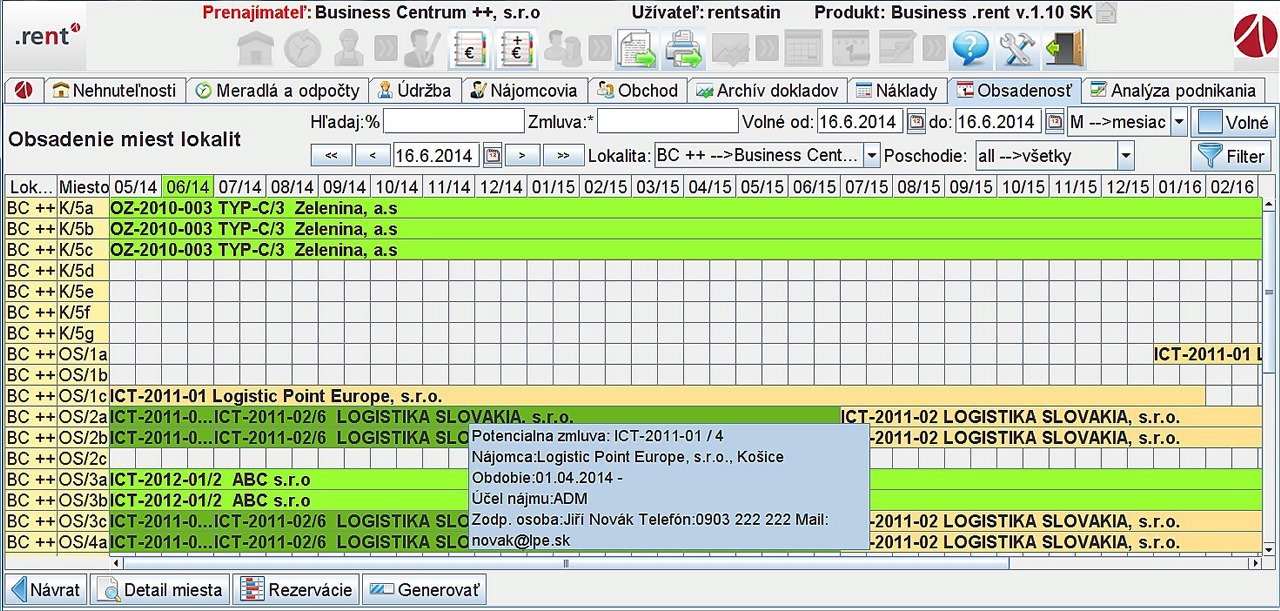Click the greyed-out house toolbar icon

[x=255, y=48]
